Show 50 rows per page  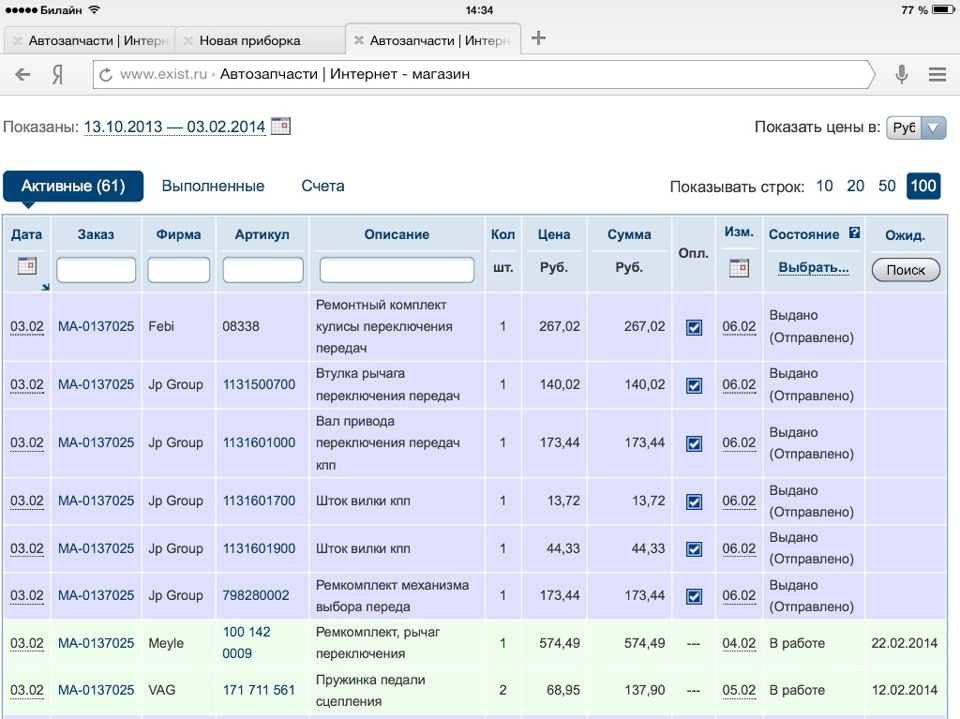point(887,186)
